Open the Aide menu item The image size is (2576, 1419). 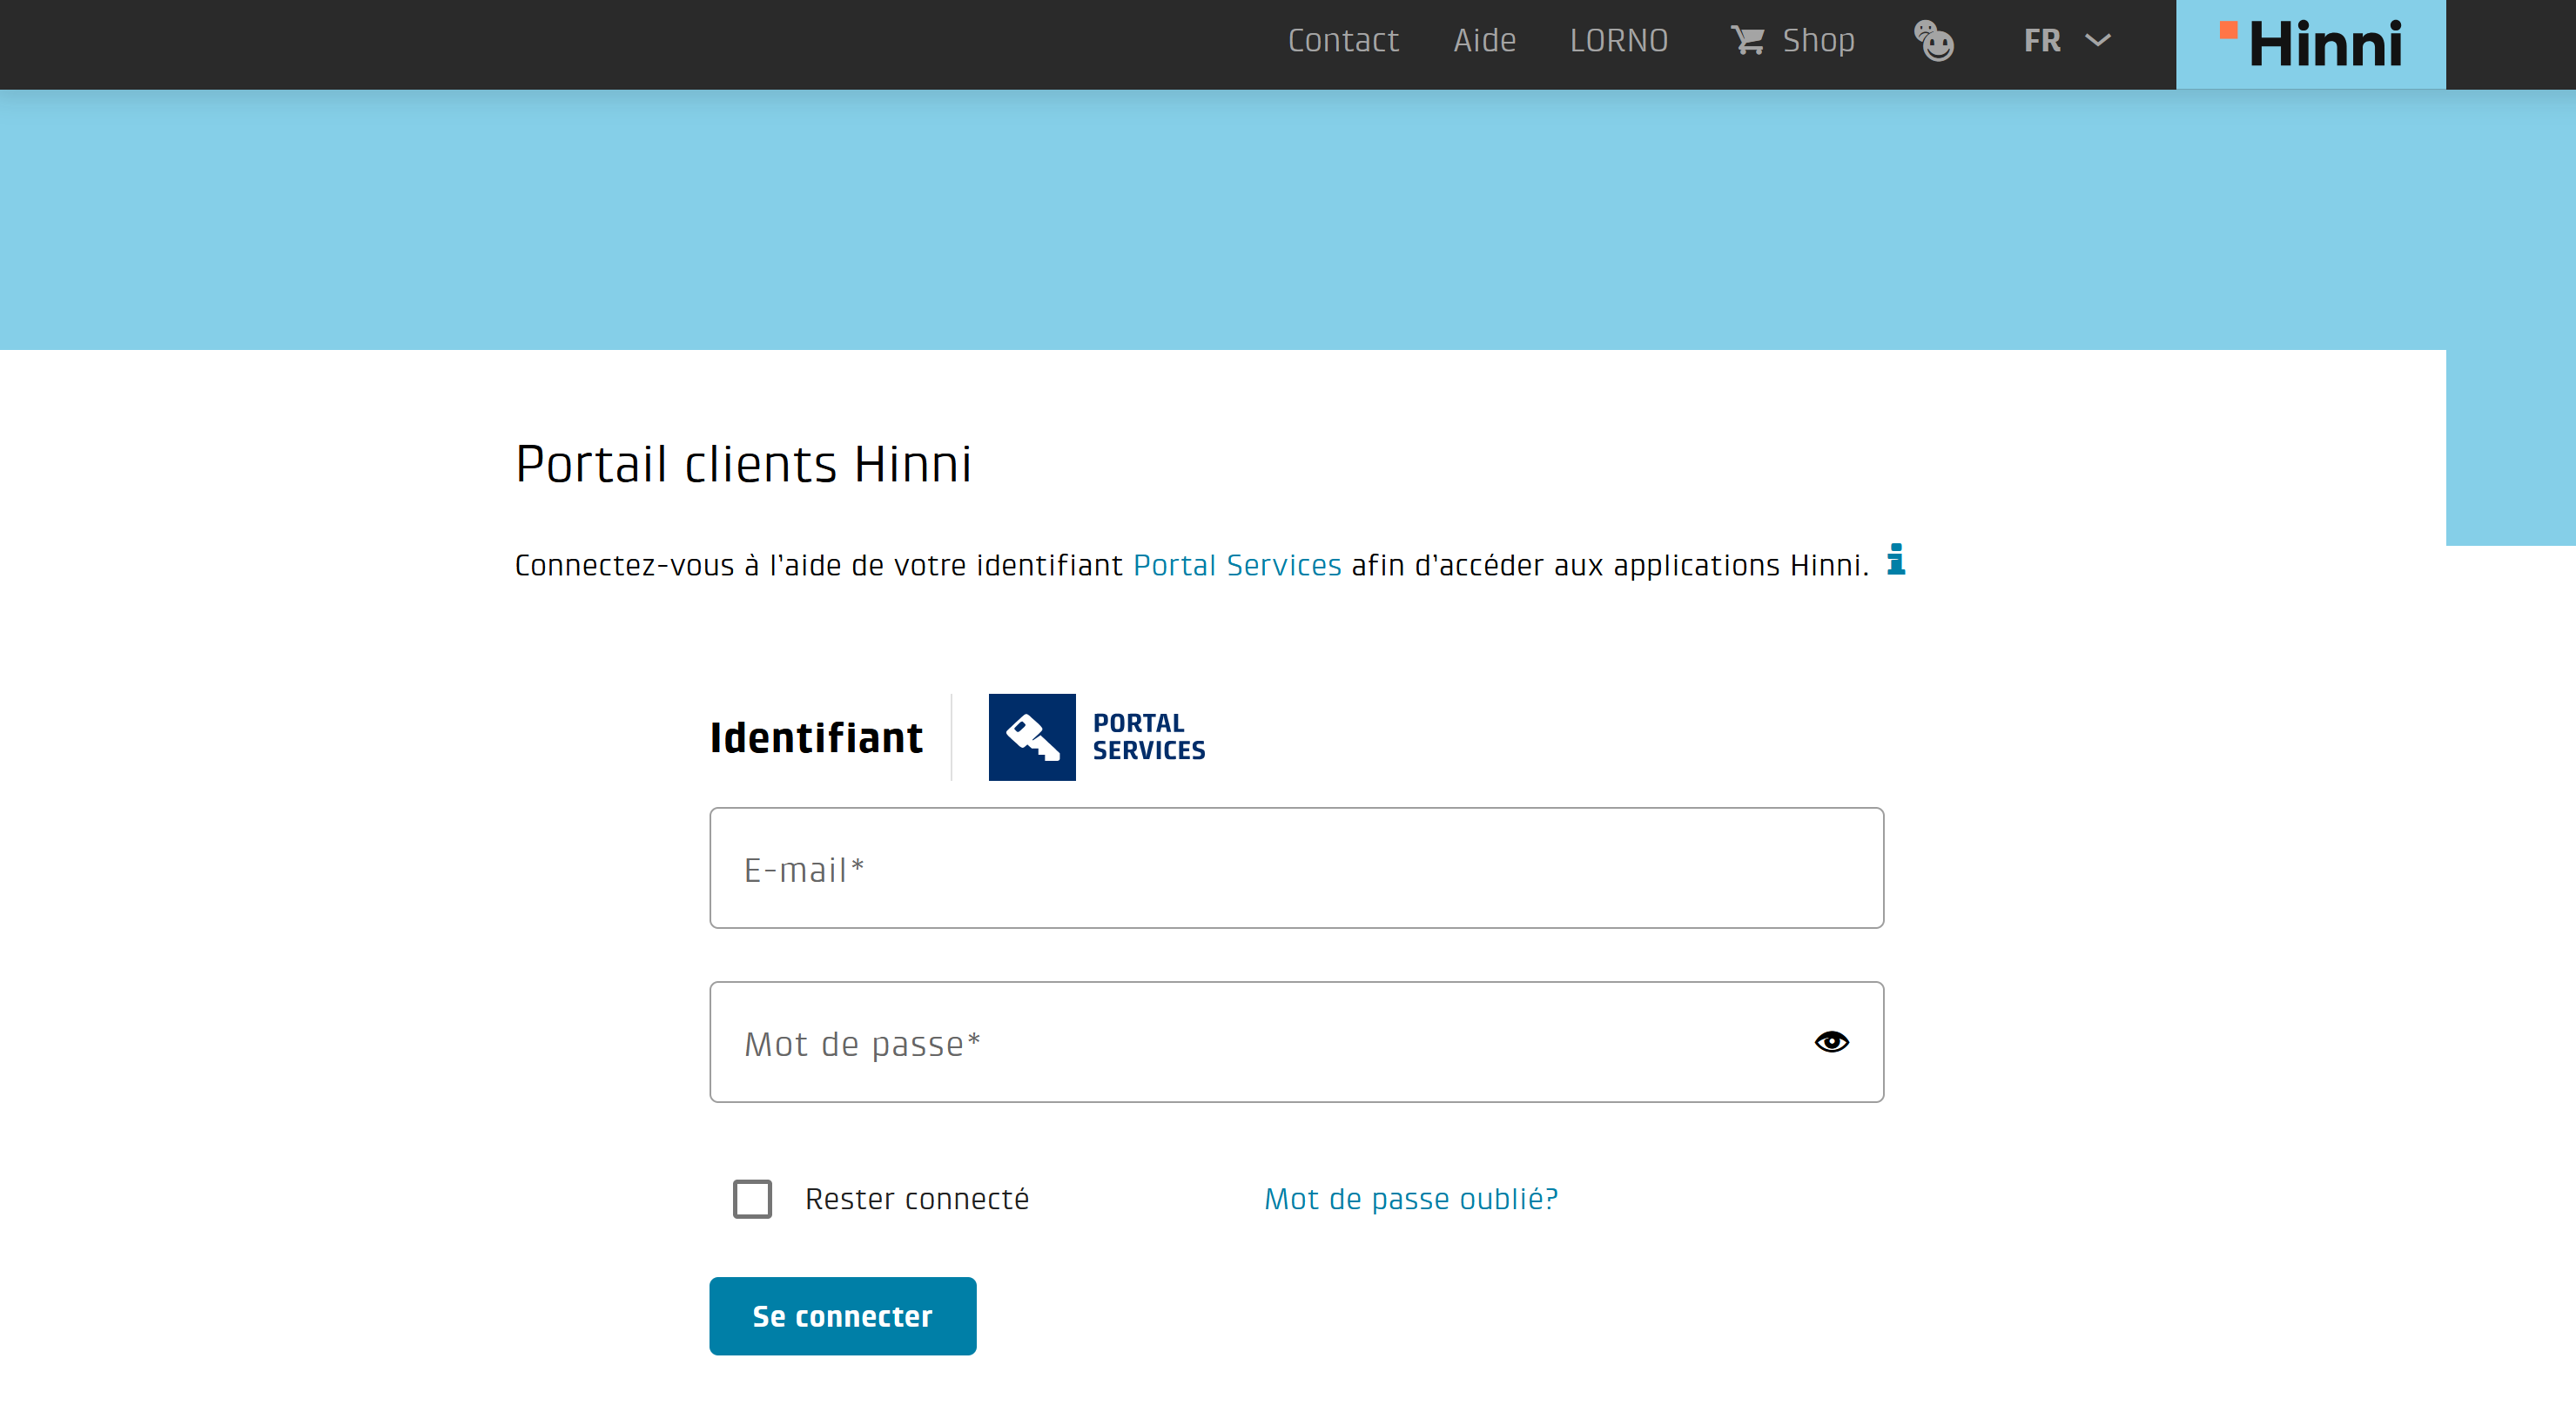(x=1485, y=41)
